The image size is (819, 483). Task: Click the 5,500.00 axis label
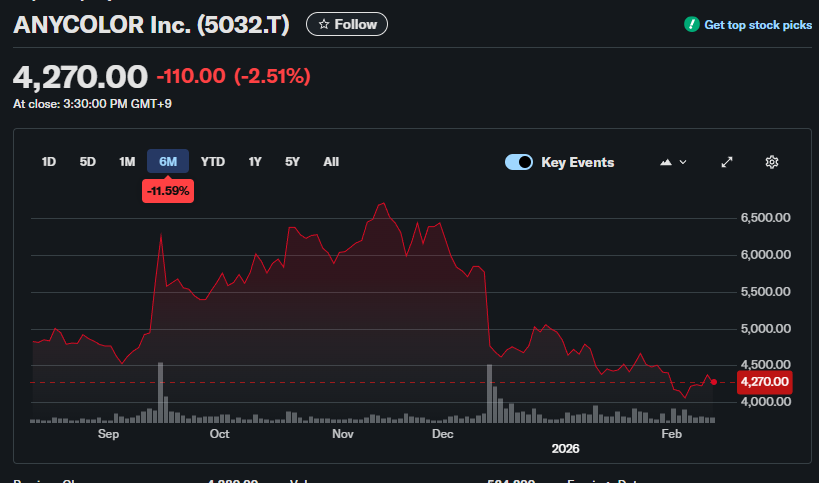pyautogui.click(x=765, y=292)
